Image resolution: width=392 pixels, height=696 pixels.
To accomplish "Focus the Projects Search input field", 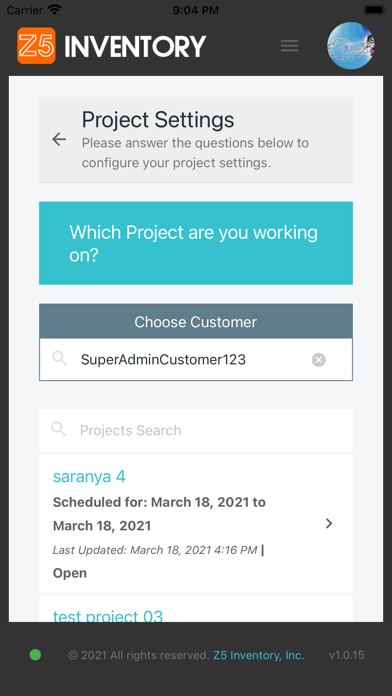I will click(196, 430).
